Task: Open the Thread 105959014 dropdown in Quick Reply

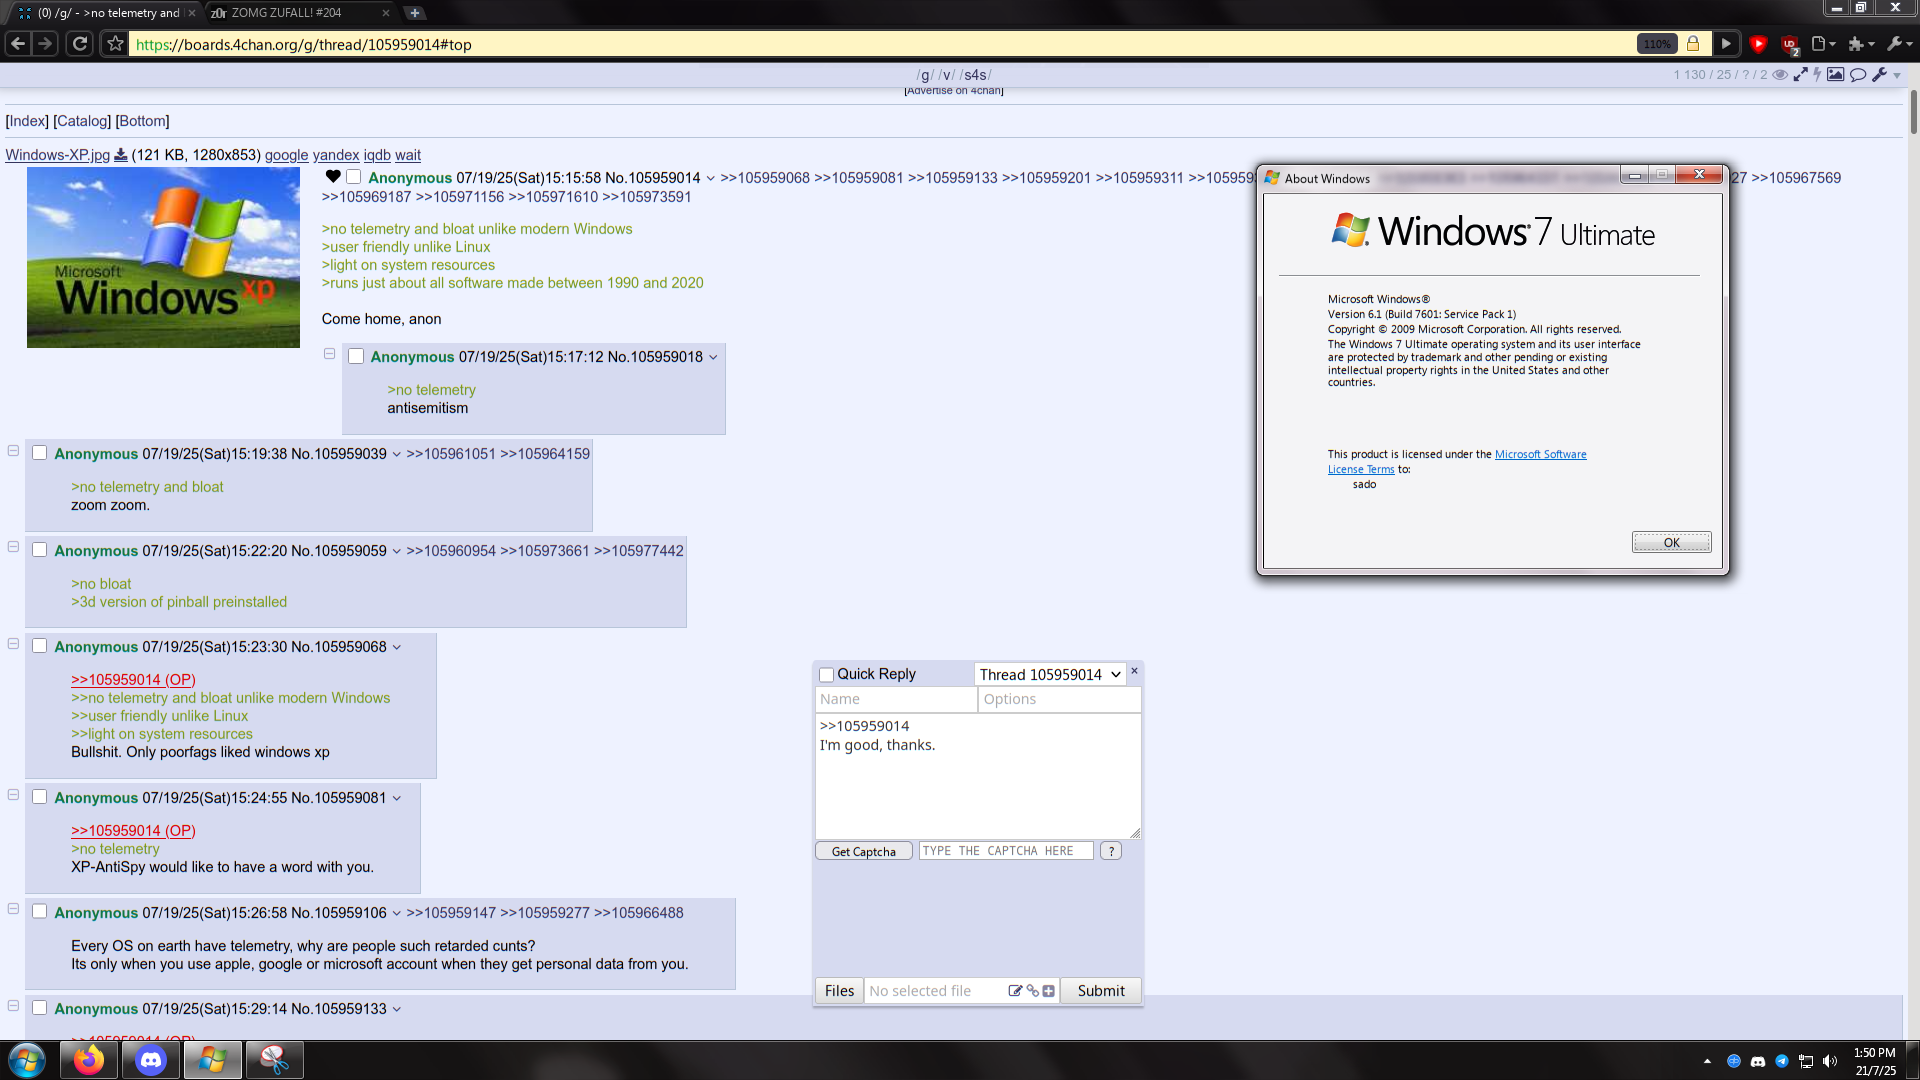Action: 1050,675
